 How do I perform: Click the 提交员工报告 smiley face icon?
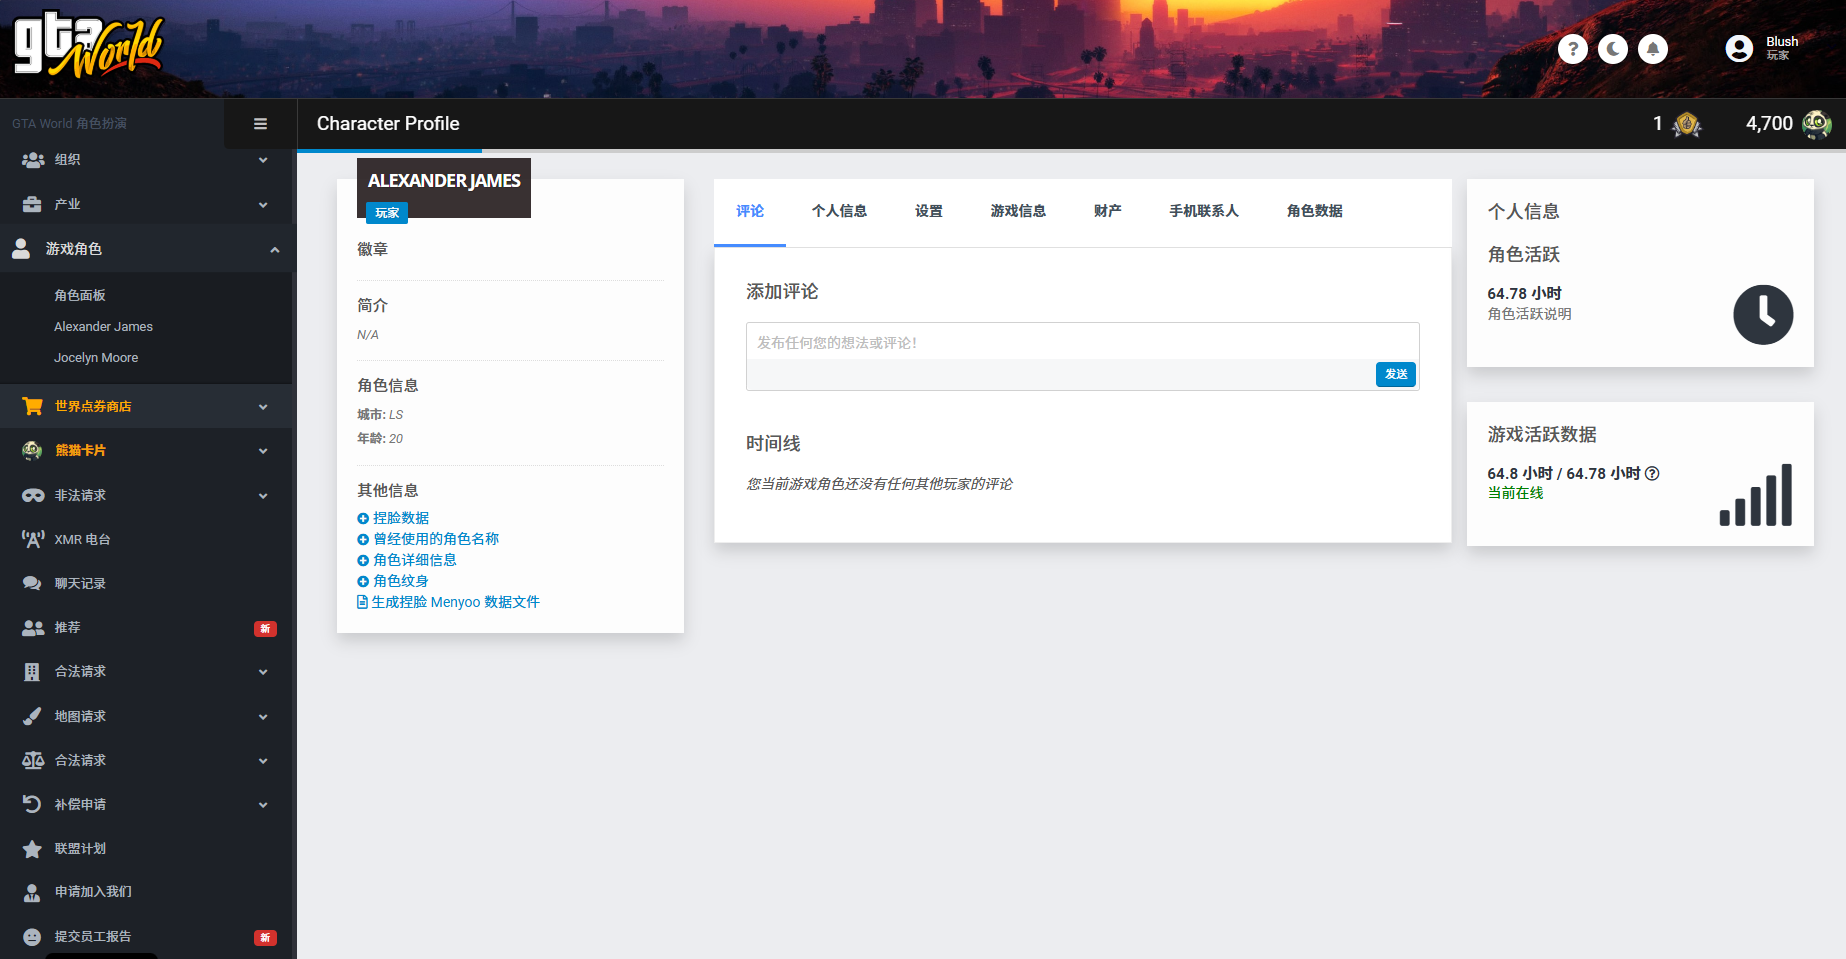pyautogui.click(x=32, y=937)
